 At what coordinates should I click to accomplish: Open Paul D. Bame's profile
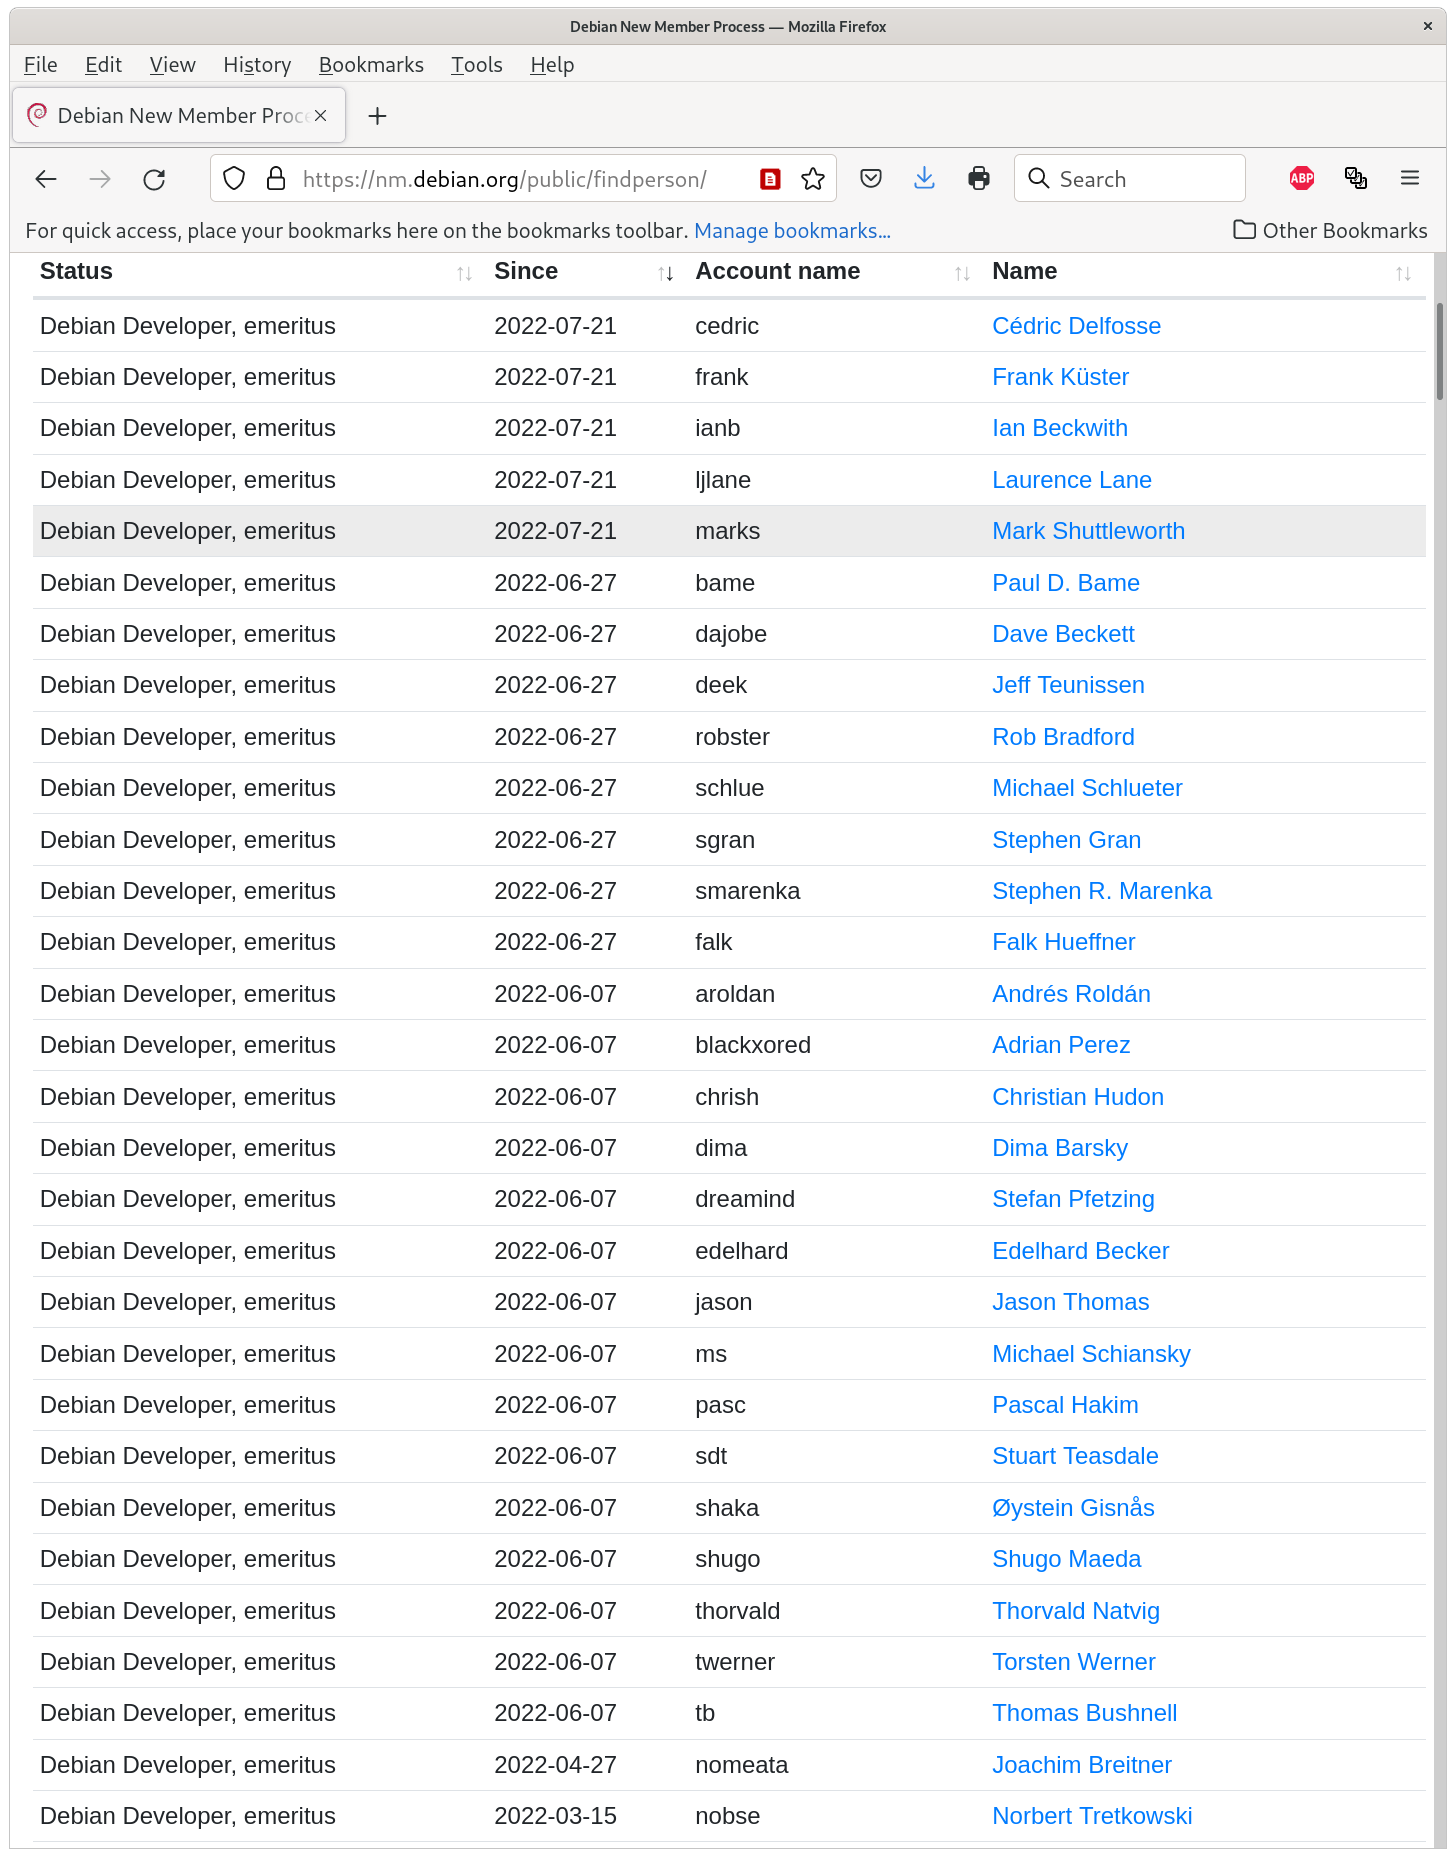(1065, 583)
